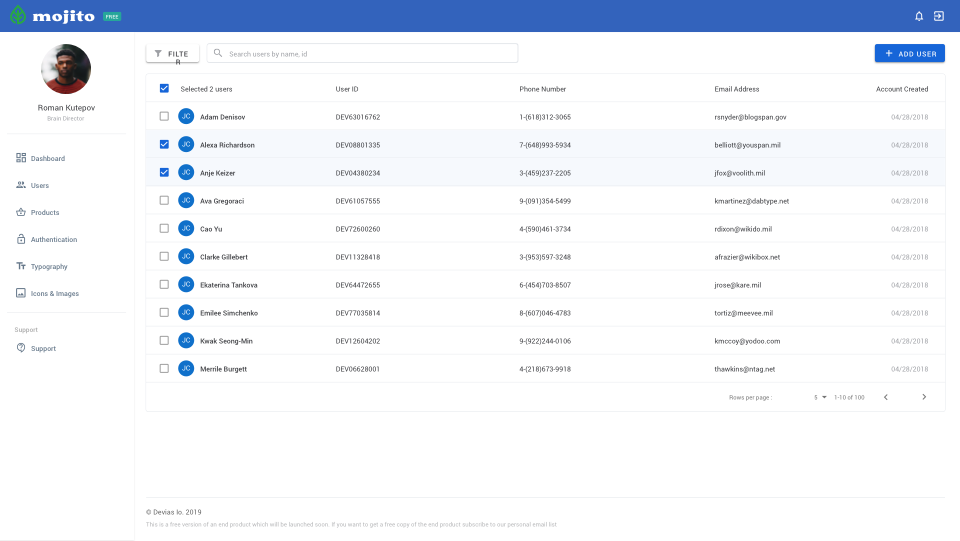Toggle the select-all users header checkbox
Screen dimensions: 960x541
pos(164,89)
